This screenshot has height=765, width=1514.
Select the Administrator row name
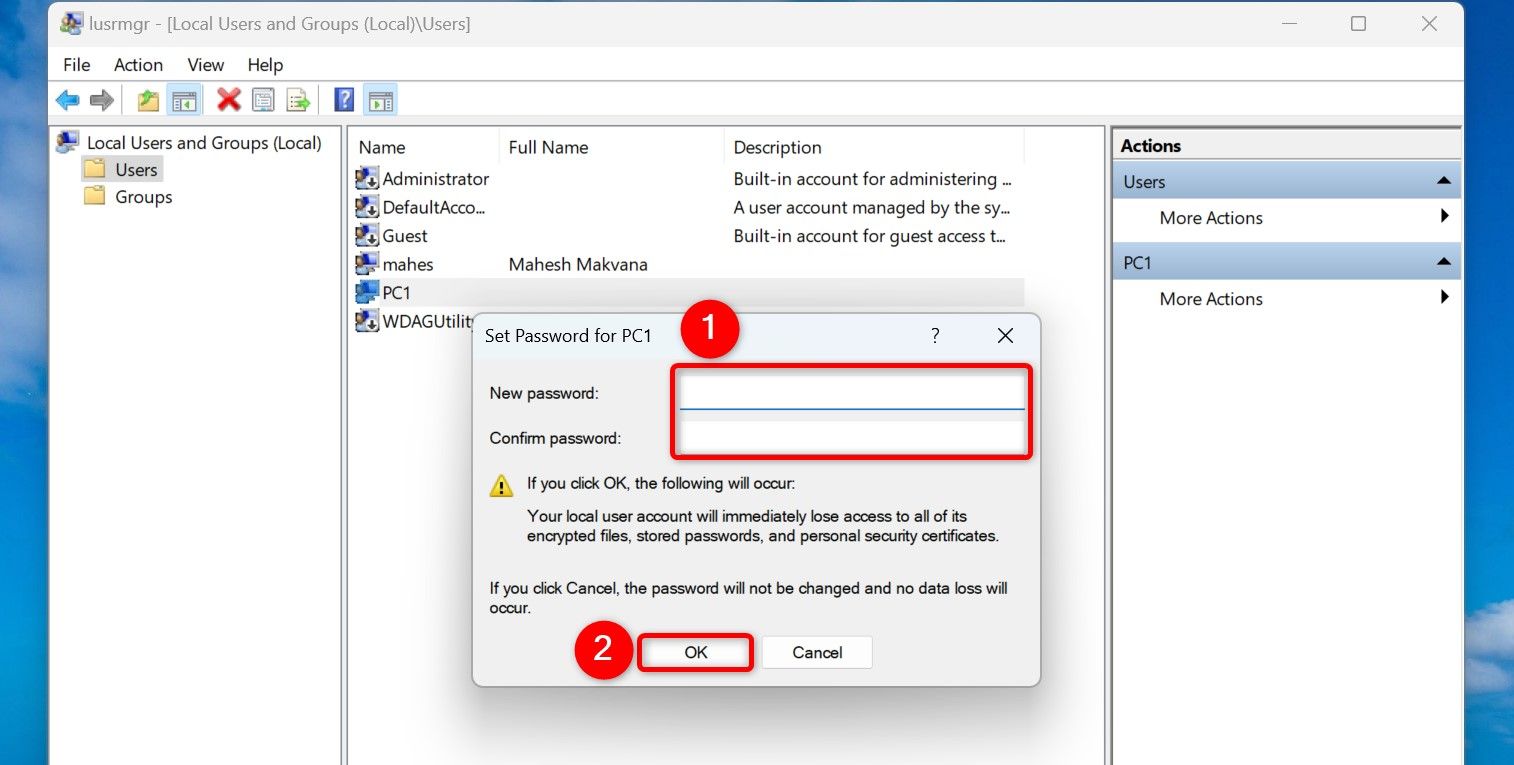pos(436,179)
